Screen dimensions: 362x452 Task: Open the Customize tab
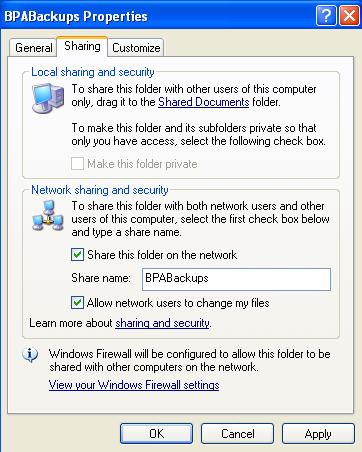(136, 48)
